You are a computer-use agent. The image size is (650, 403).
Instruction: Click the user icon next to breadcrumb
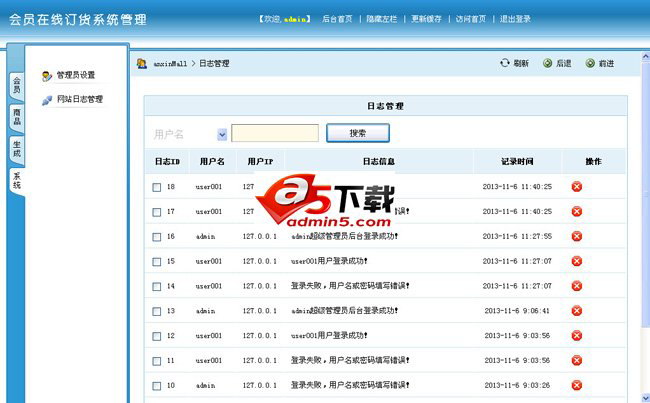coord(142,63)
